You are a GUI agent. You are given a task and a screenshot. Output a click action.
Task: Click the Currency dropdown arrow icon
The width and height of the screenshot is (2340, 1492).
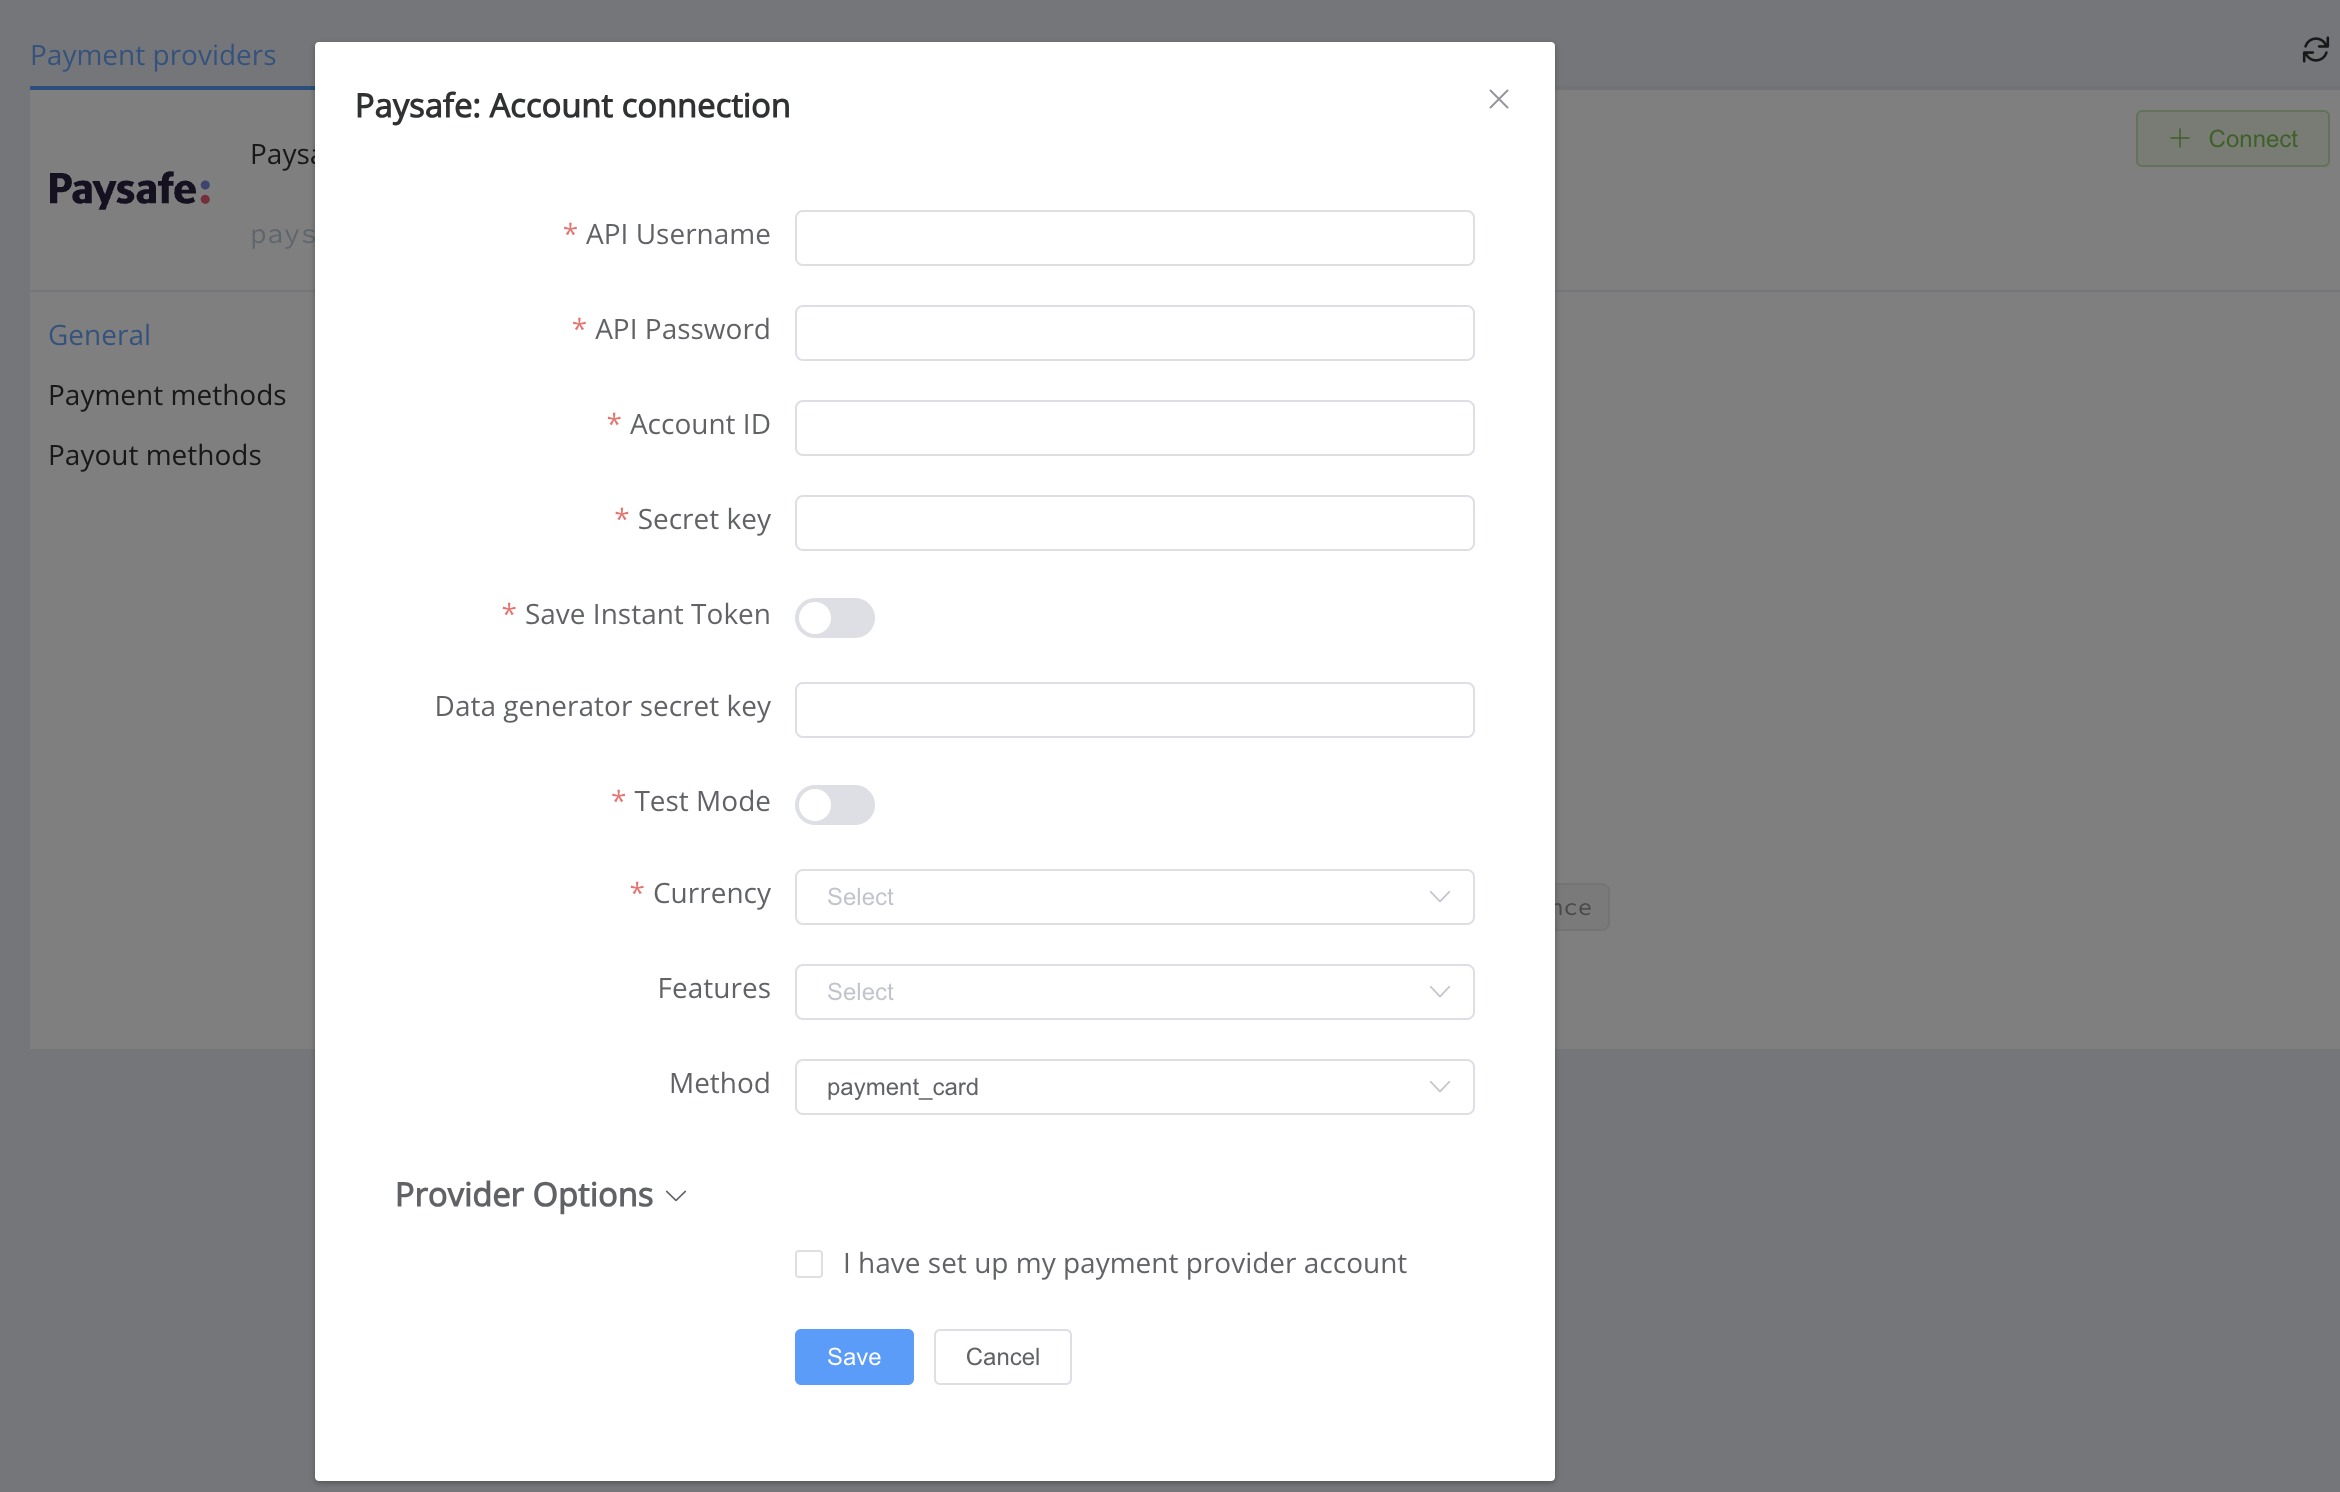[1439, 895]
